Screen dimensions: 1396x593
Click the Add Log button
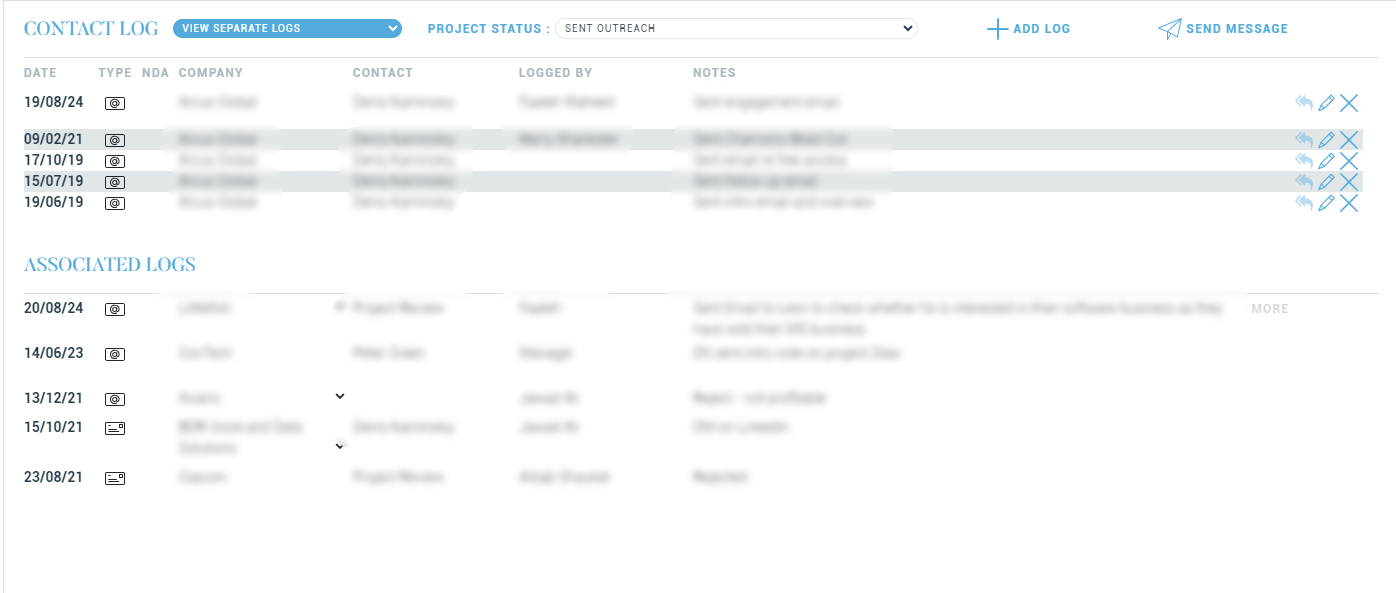click(1028, 29)
